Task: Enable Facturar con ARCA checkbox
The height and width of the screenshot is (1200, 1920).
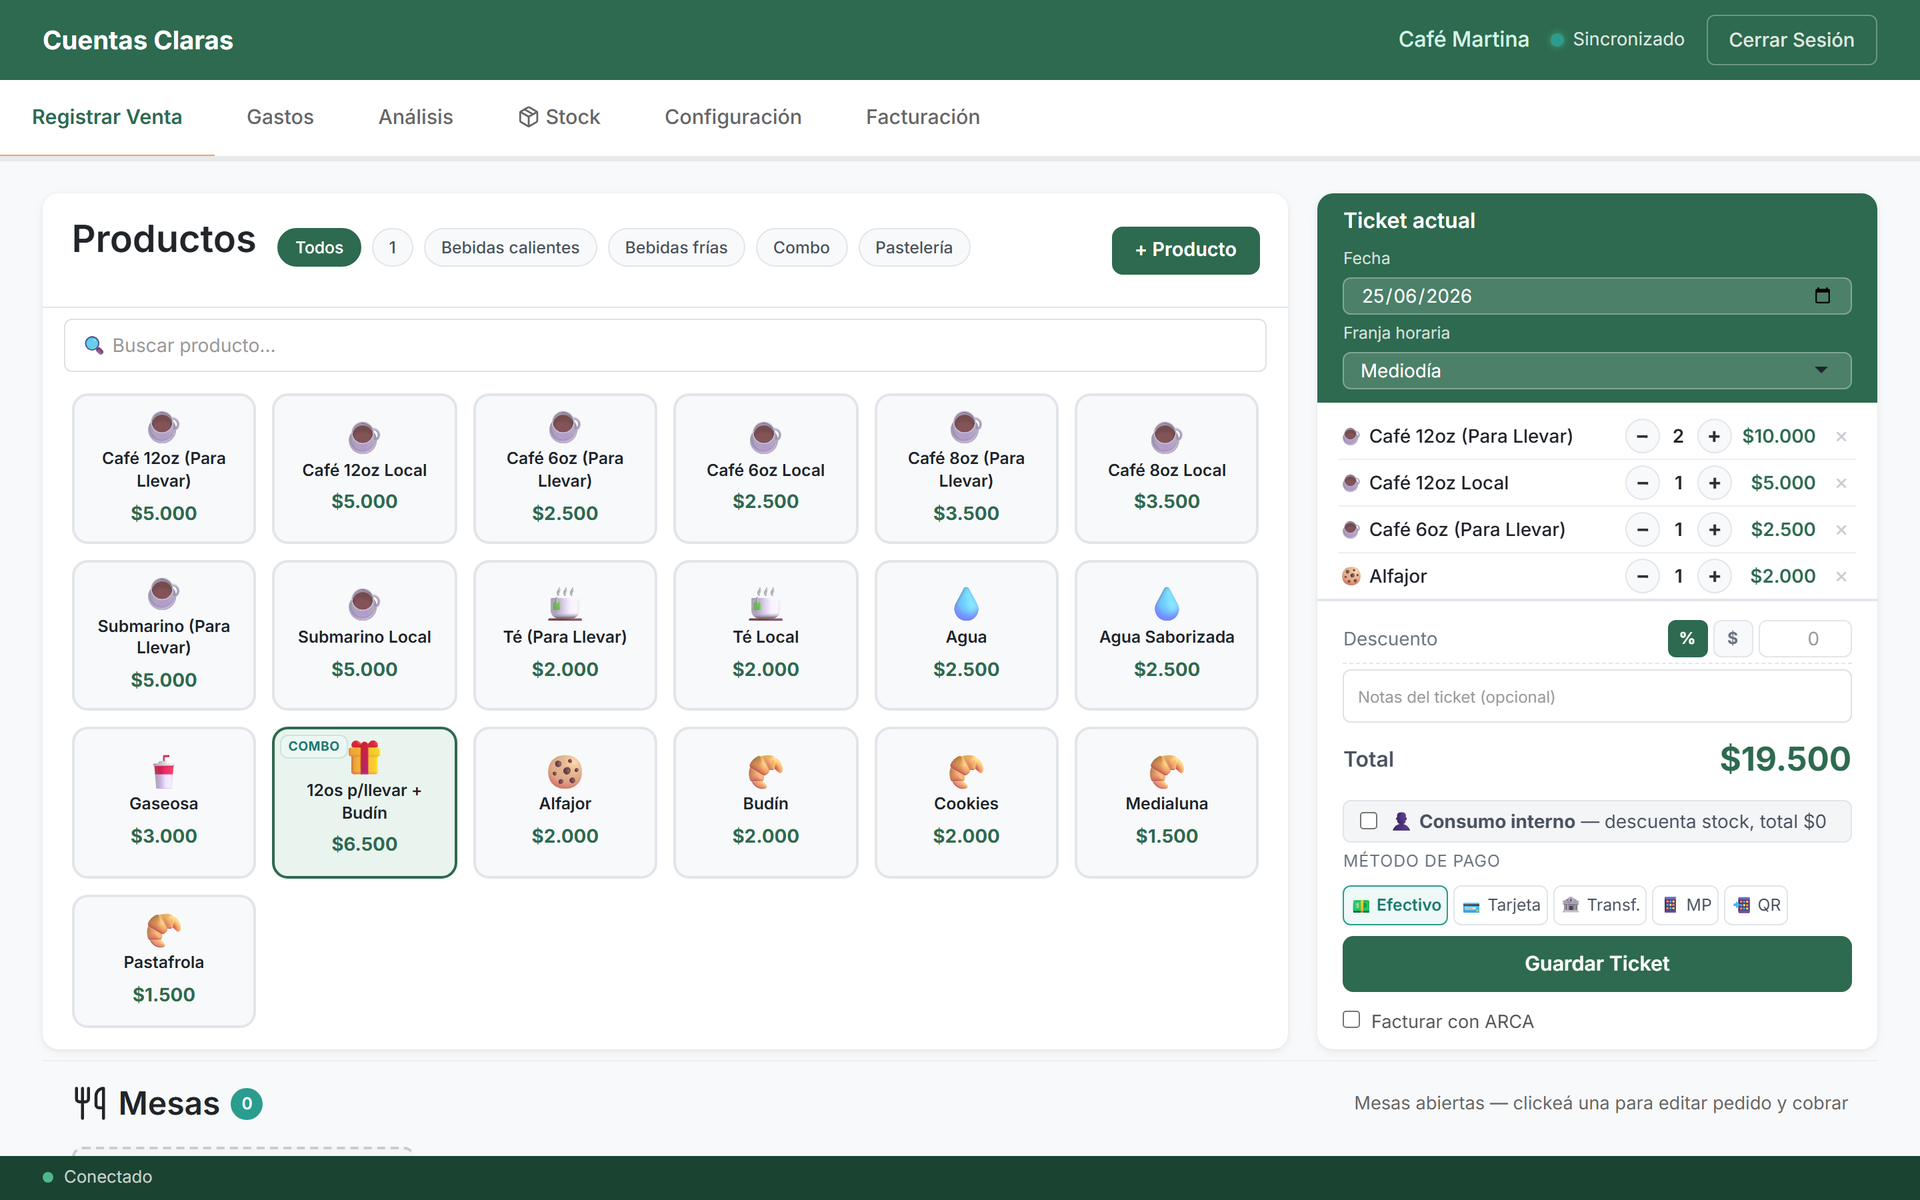Action: click(x=1351, y=1020)
